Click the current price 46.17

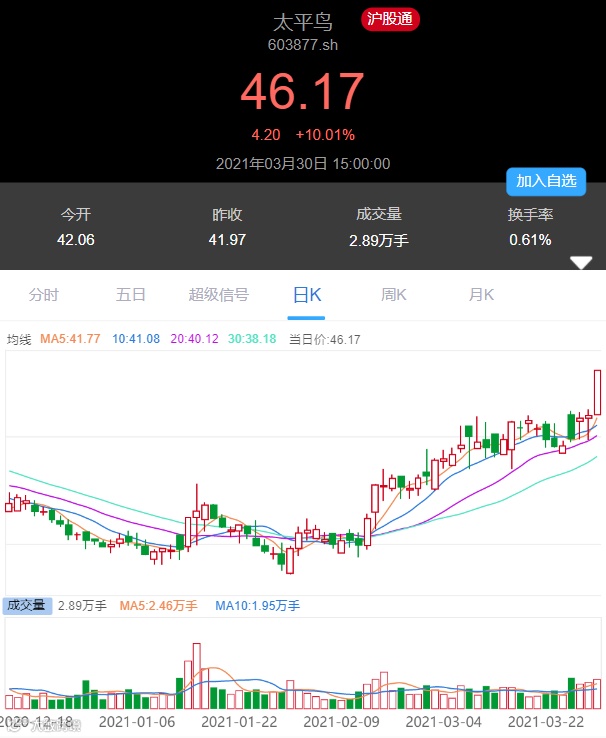point(303,92)
